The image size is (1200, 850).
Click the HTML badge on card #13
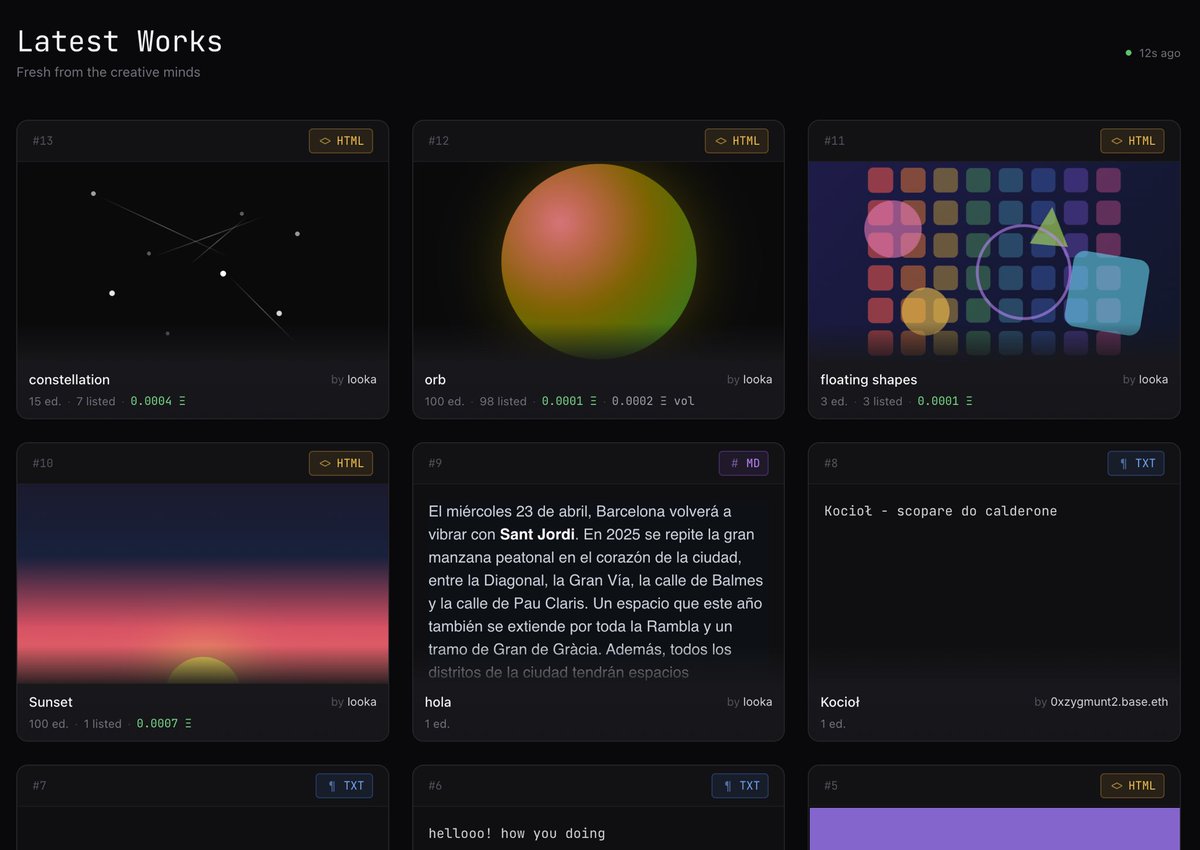[341, 141]
